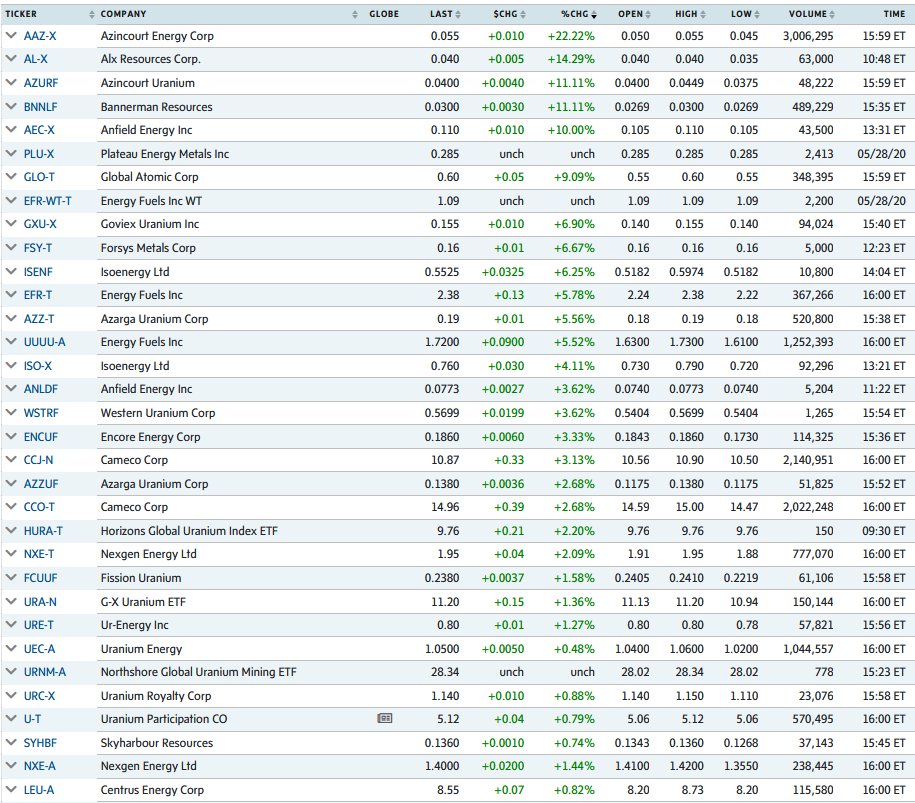Viewport: 915px width, 803px height.
Task: Select company name G-X Uranium ETF
Action: pos(143,602)
